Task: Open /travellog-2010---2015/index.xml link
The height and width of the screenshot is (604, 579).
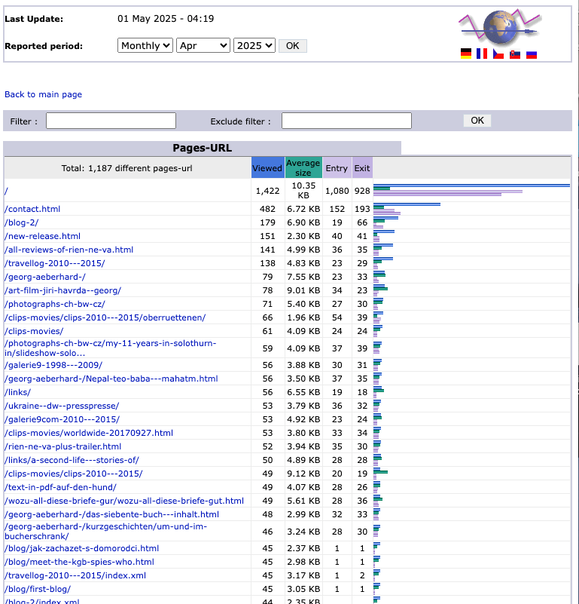Action: tap(75, 575)
